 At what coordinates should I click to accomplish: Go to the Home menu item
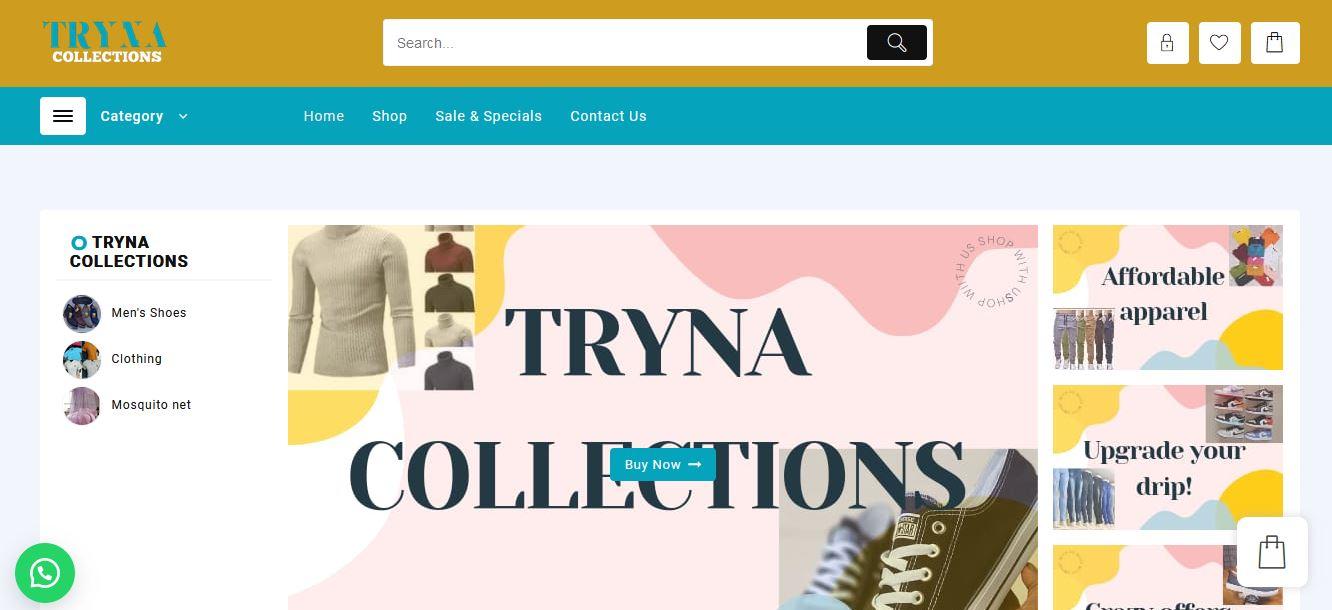pos(324,116)
